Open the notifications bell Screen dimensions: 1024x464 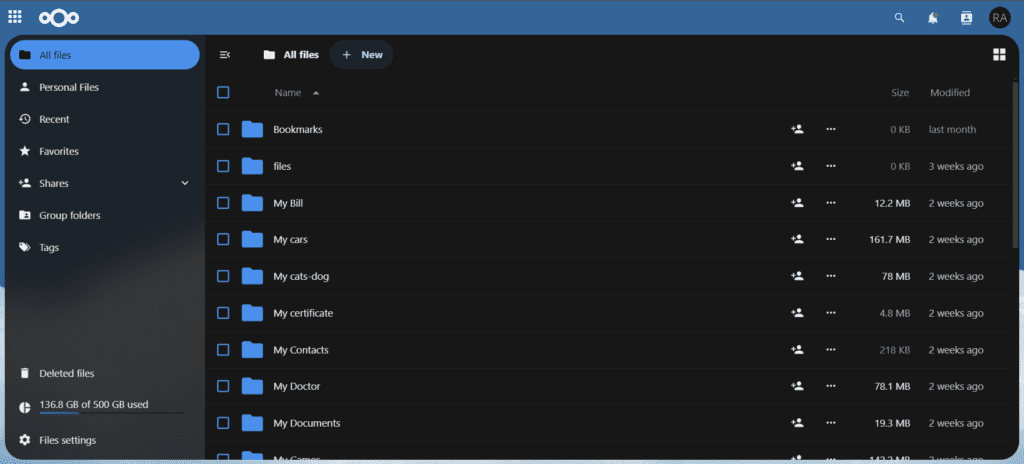point(933,18)
